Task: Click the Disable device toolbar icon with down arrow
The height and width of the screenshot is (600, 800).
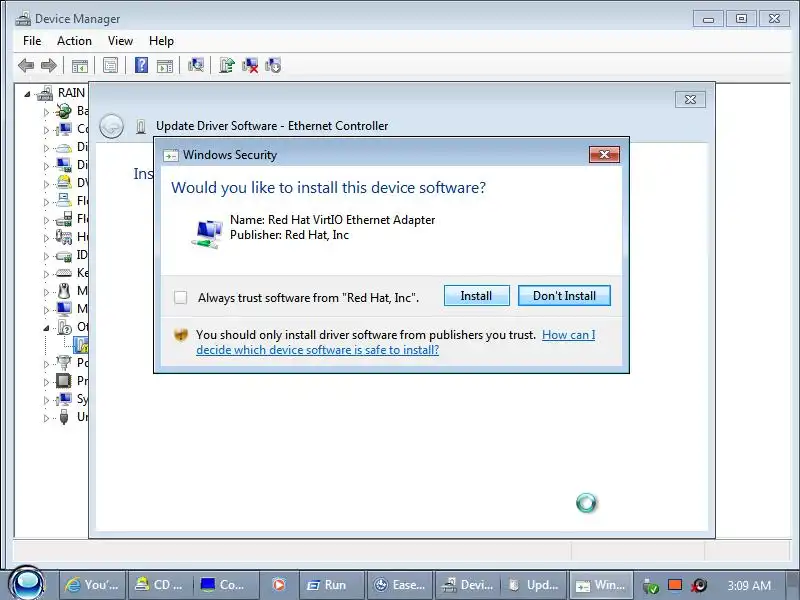Action: point(273,65)
